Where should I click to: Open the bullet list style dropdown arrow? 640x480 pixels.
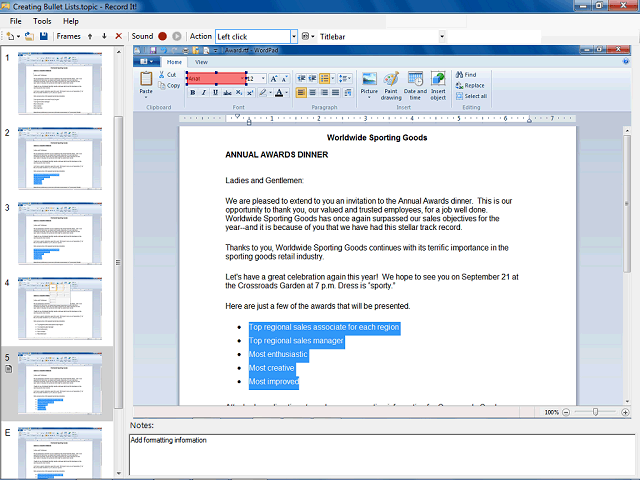click(x=333, y=78)
